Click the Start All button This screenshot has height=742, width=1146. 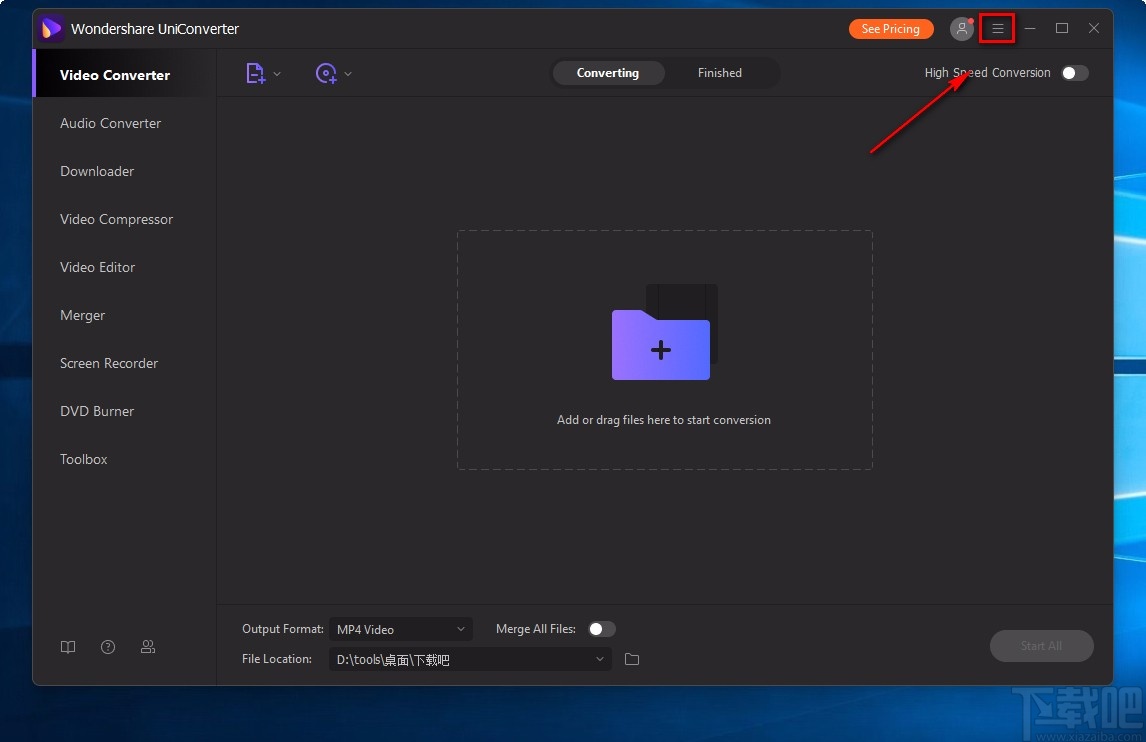[x=1041, y=646]
